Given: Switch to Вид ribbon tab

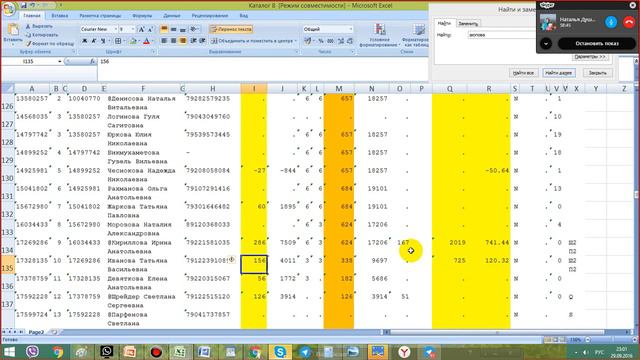Looking at the screenshot, I should [x=244, y=16].
